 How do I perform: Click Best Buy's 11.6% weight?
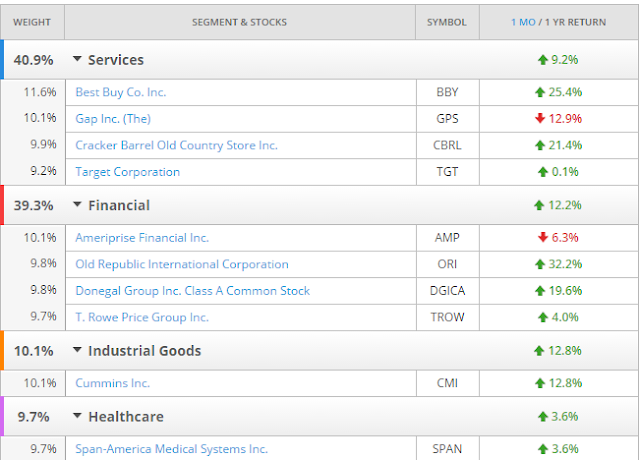[x=40, y=92]
